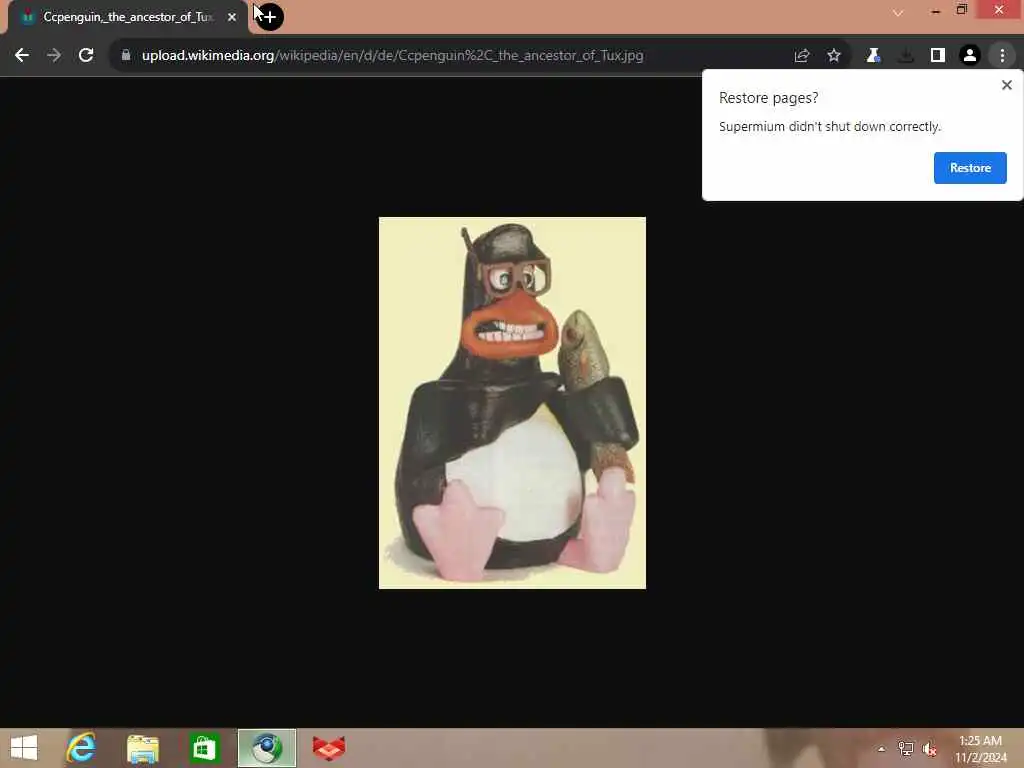Screen dimensions: 1024x768
Task: Click the forward navigation arrow
Action: 54,56
